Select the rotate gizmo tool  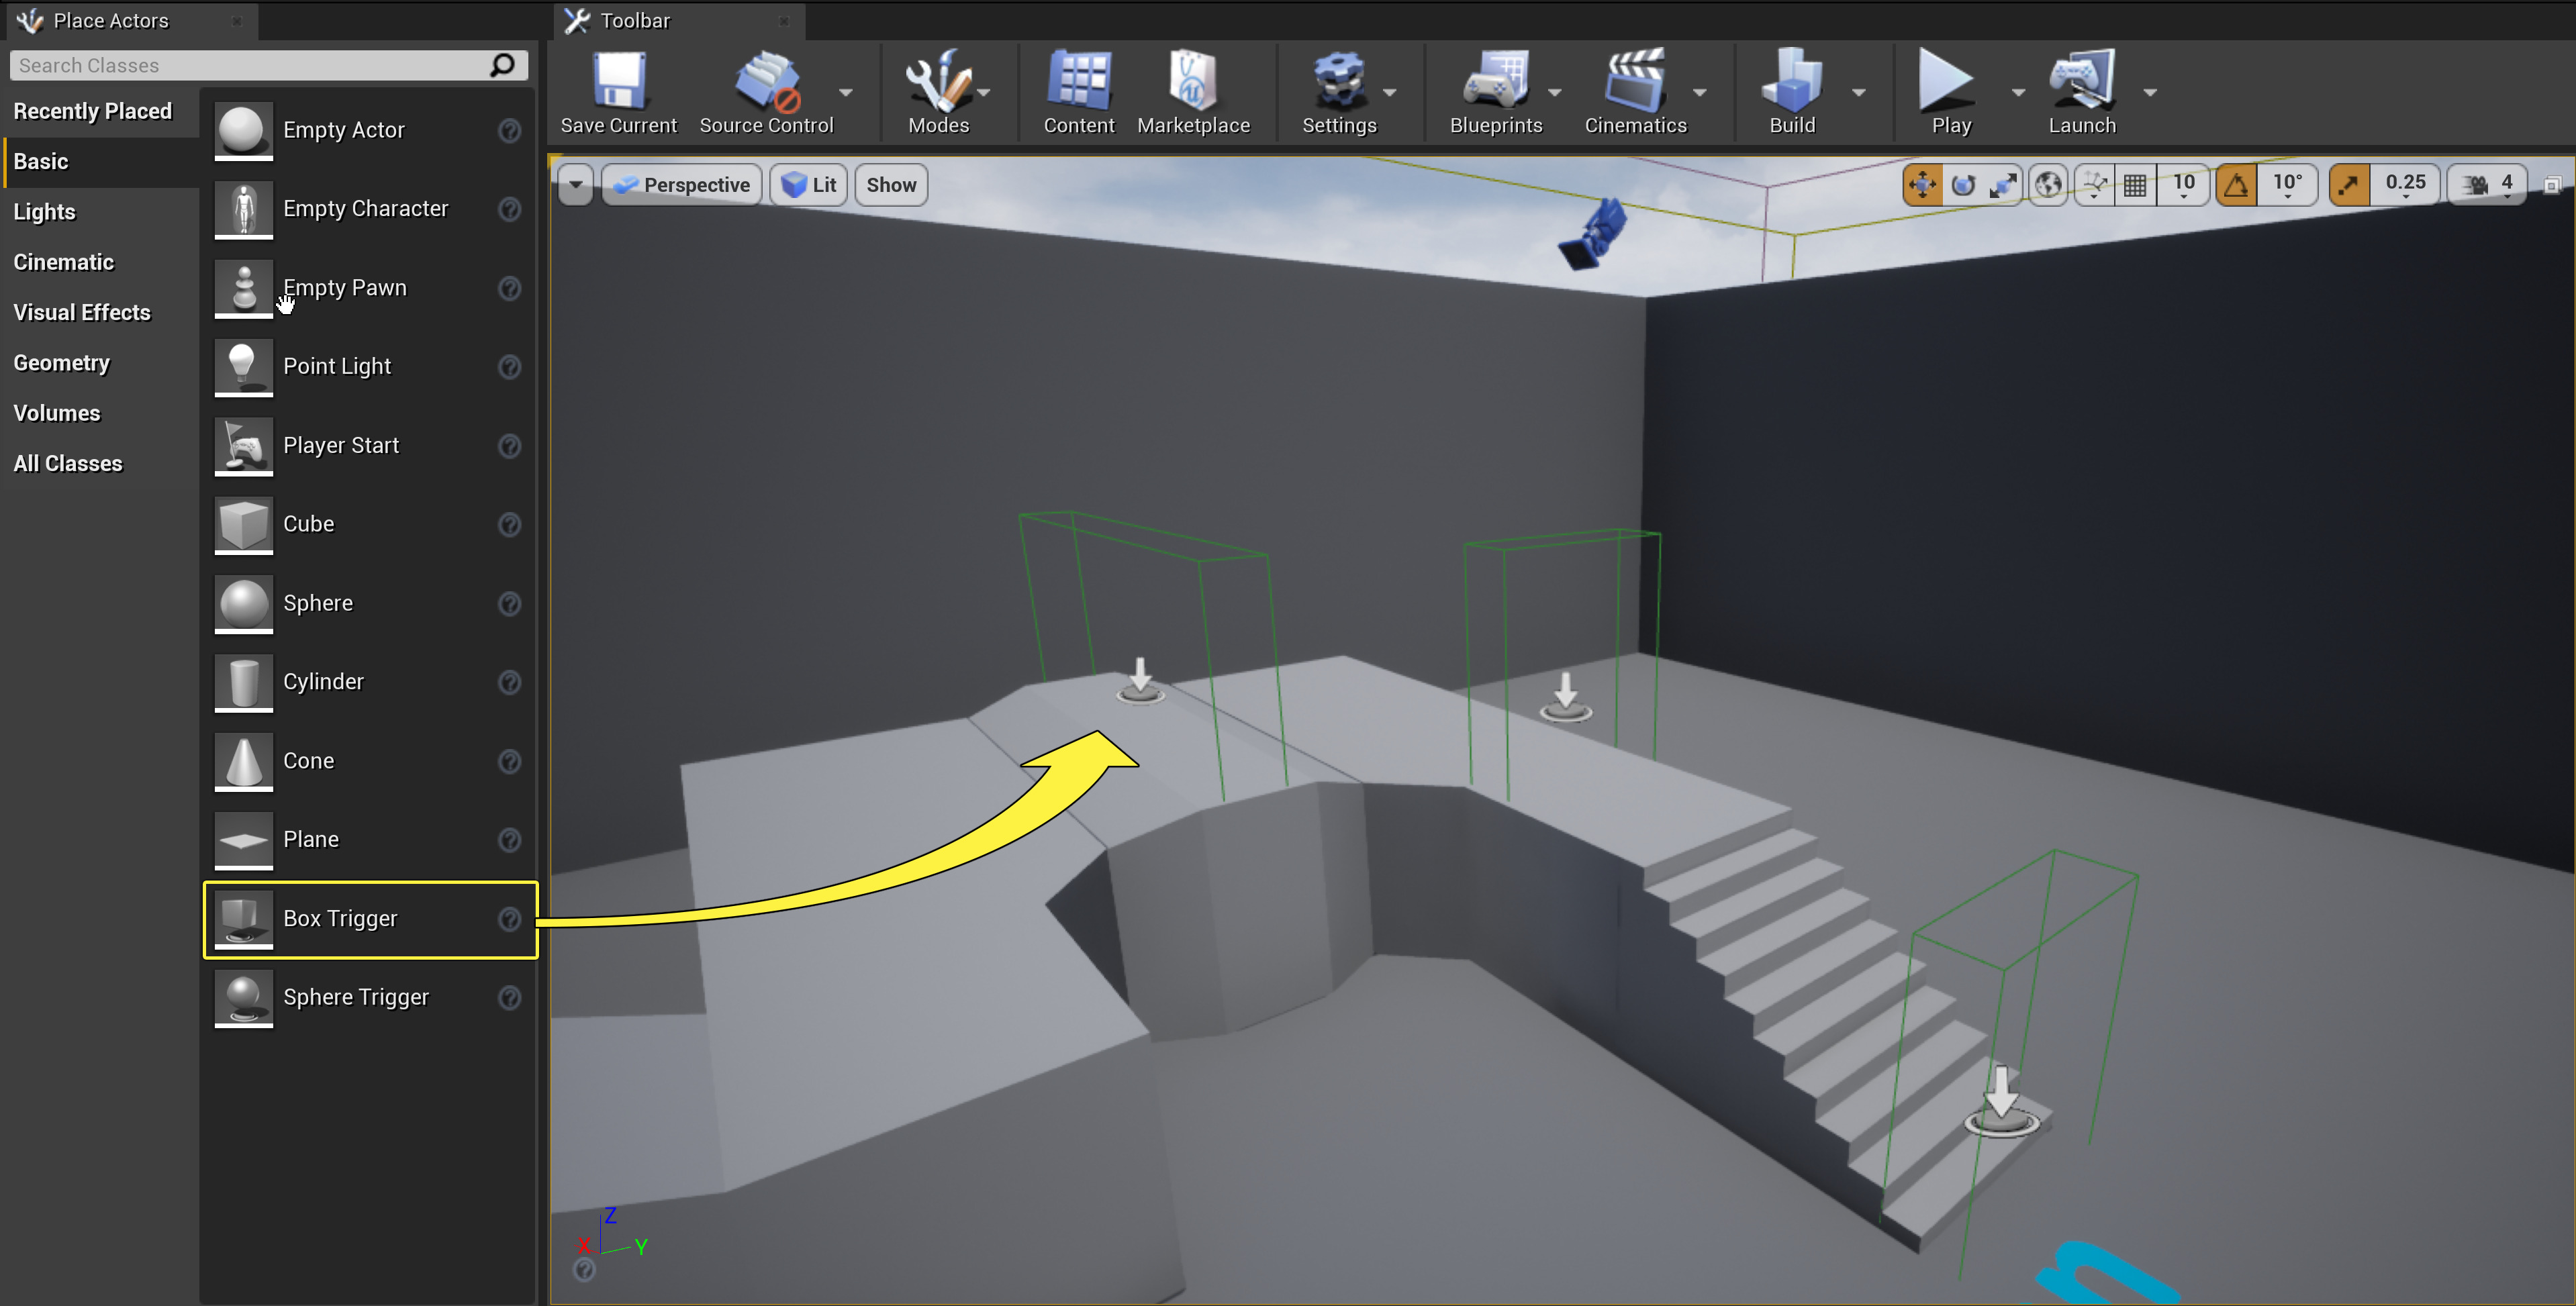[x=1963, y=185]
